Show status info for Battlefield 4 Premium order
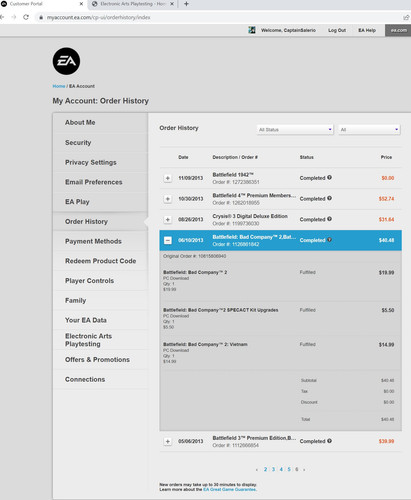This screenshot has width=411, height=500. coord(329,198)
